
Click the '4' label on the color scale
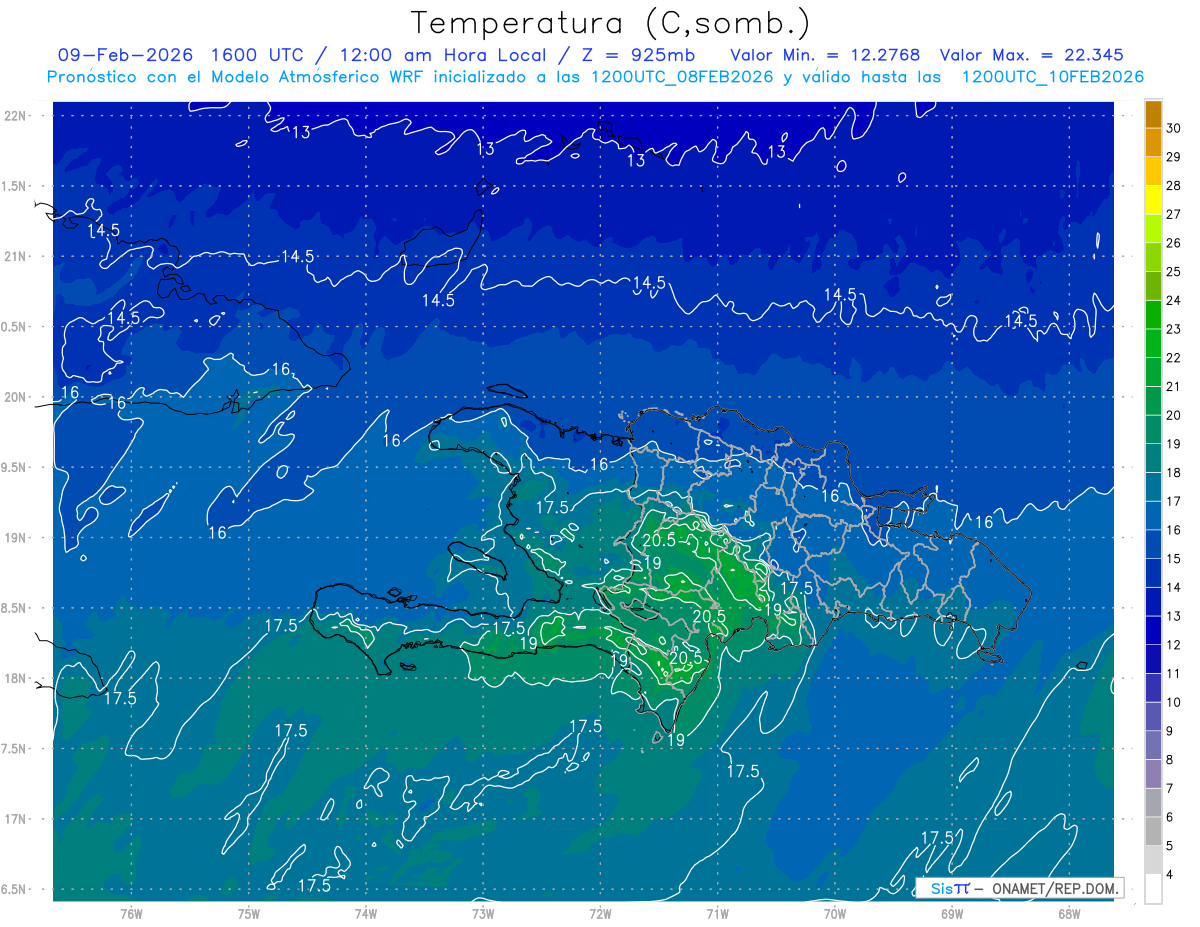(x=1171, y=875)
